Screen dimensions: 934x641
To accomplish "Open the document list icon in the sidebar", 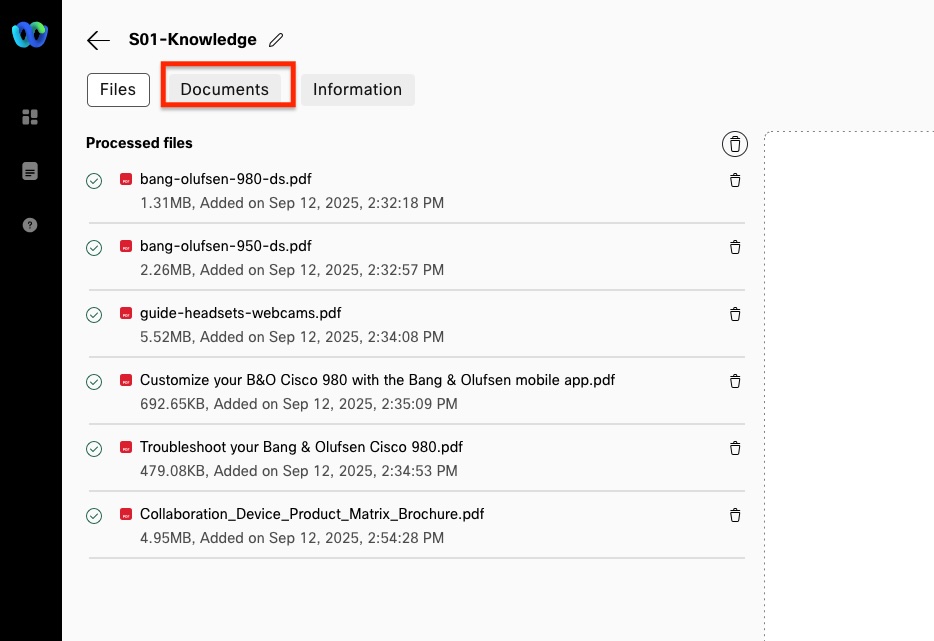I will (x=30, y=172).
